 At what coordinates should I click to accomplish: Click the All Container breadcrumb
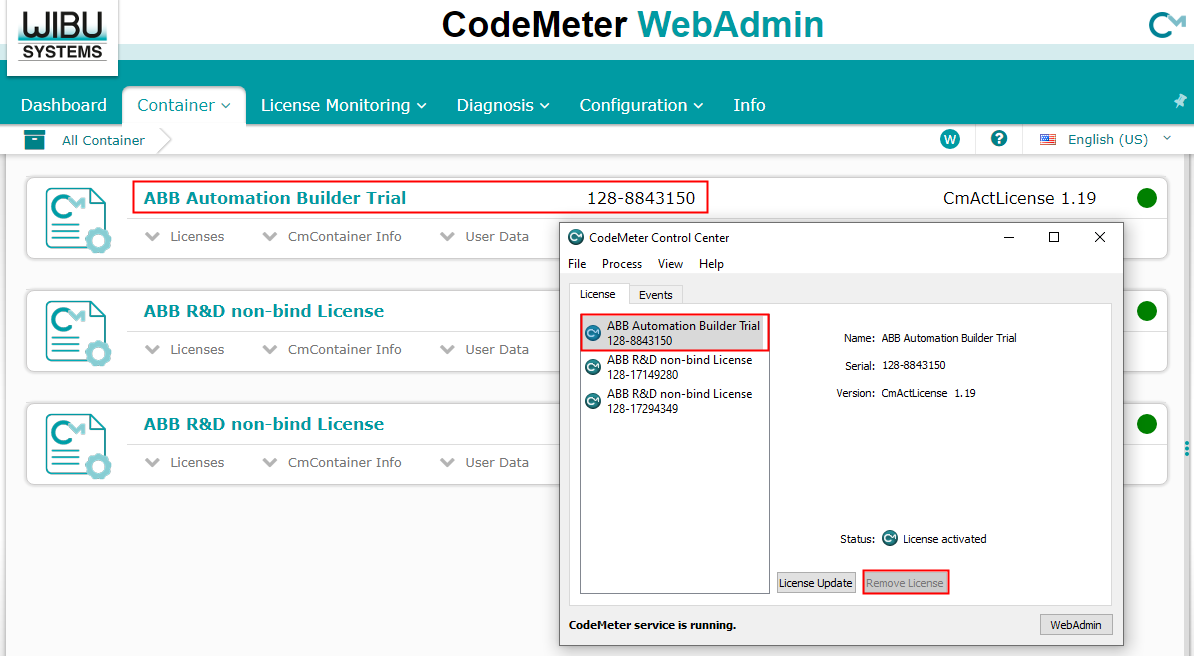[x=104, y=140]
